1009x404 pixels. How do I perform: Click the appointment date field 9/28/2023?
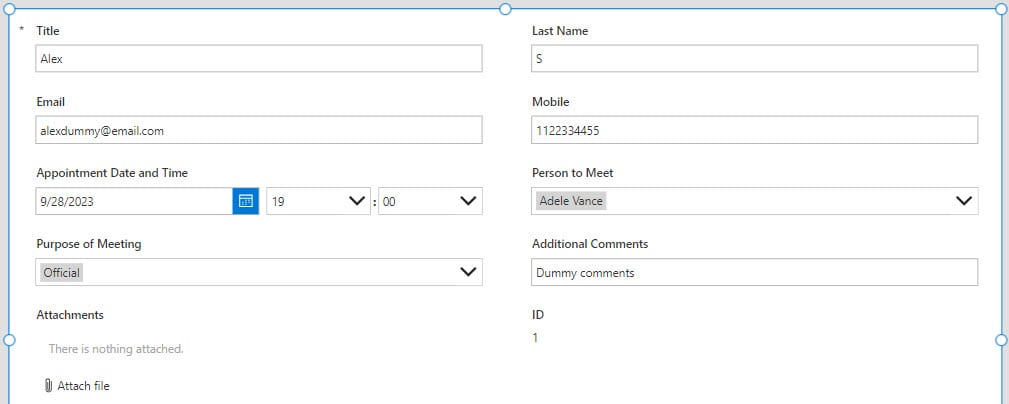[x=134, y=201]
